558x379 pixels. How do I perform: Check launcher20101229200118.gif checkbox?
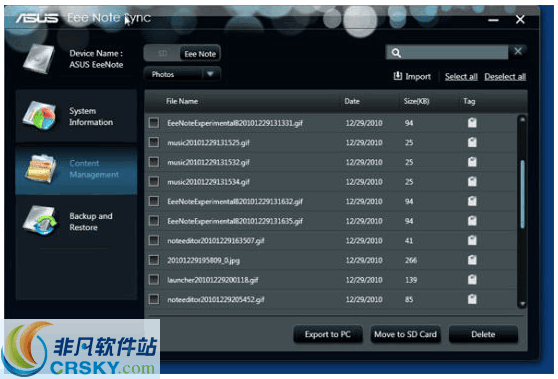point(154,279)
